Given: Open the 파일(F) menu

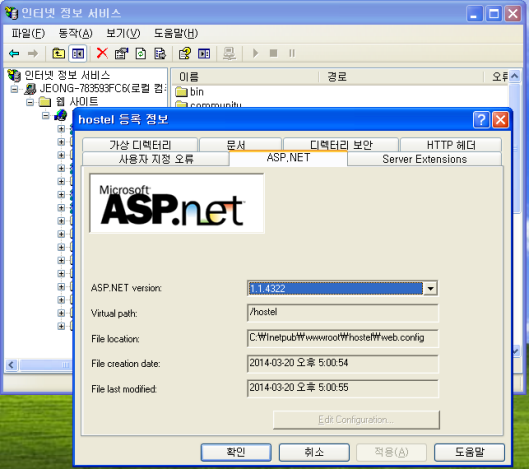Looking at the screenshot, I should click(x=28, y=33).
